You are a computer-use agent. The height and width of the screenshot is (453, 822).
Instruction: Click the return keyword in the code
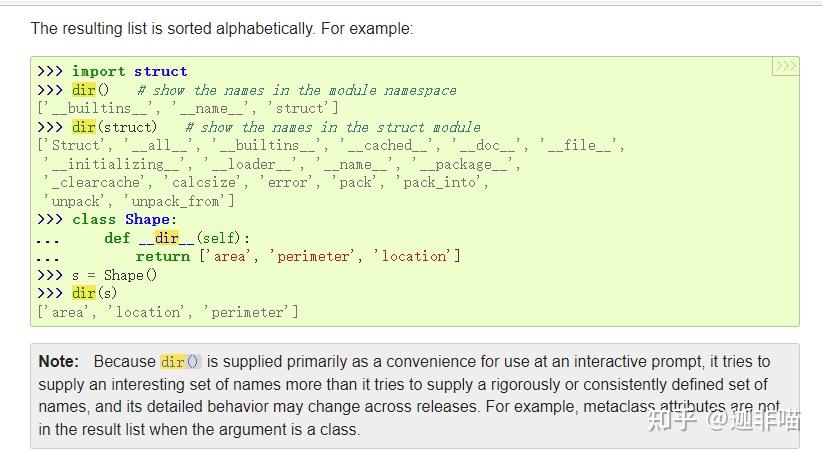pyautogui.click(x=163, y=256)
